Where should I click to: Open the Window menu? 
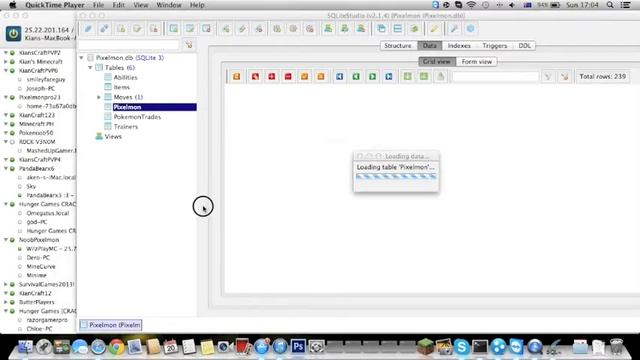[x=169, y=5]
